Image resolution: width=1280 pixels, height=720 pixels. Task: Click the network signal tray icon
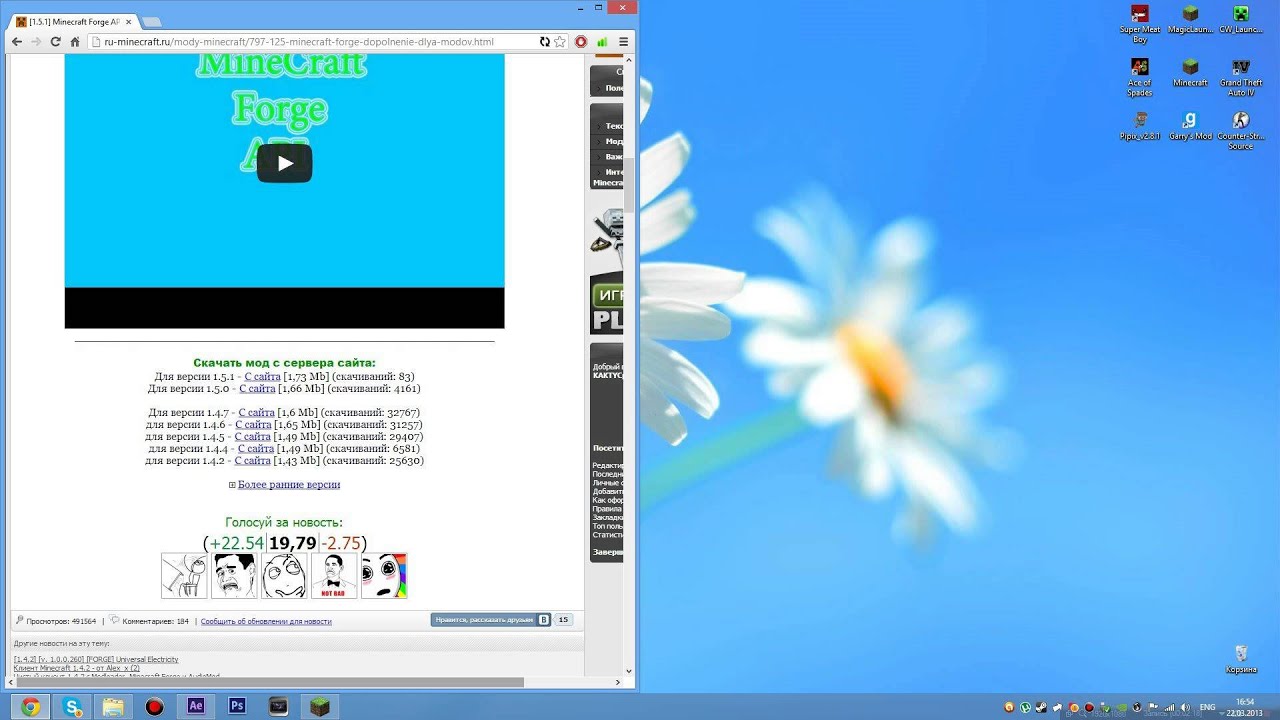[x=1169, y=707]
